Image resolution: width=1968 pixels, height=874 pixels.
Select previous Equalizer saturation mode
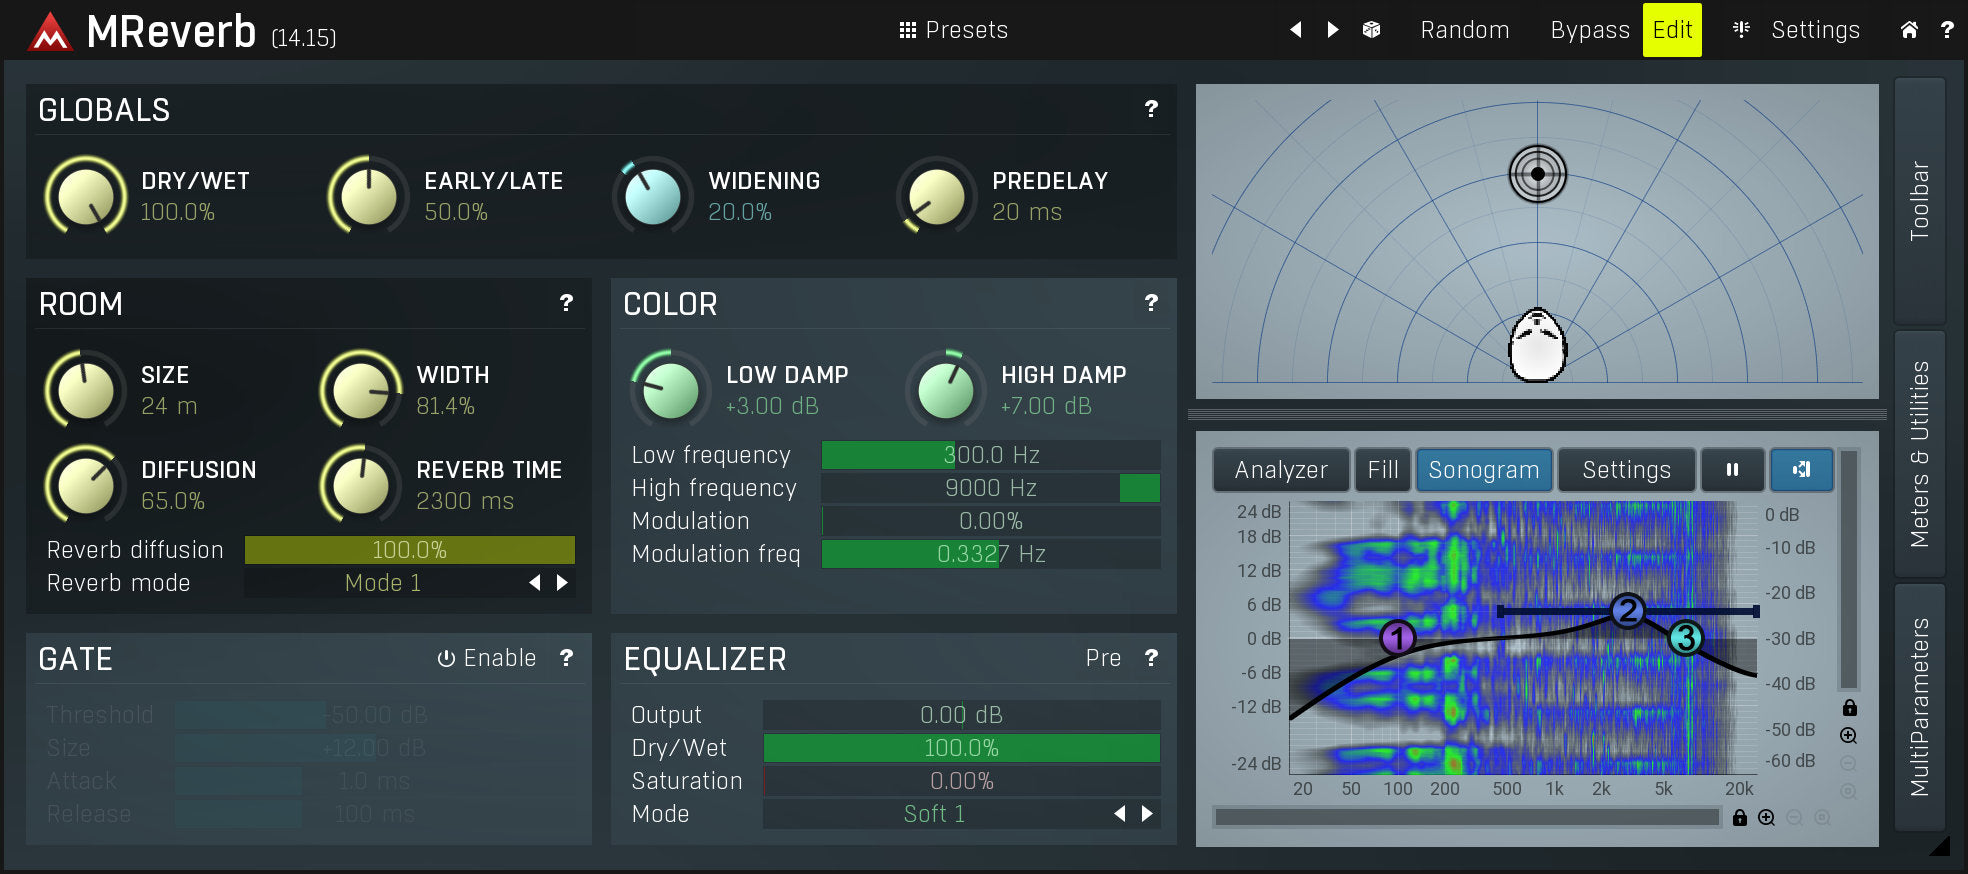pos(1120,814)
